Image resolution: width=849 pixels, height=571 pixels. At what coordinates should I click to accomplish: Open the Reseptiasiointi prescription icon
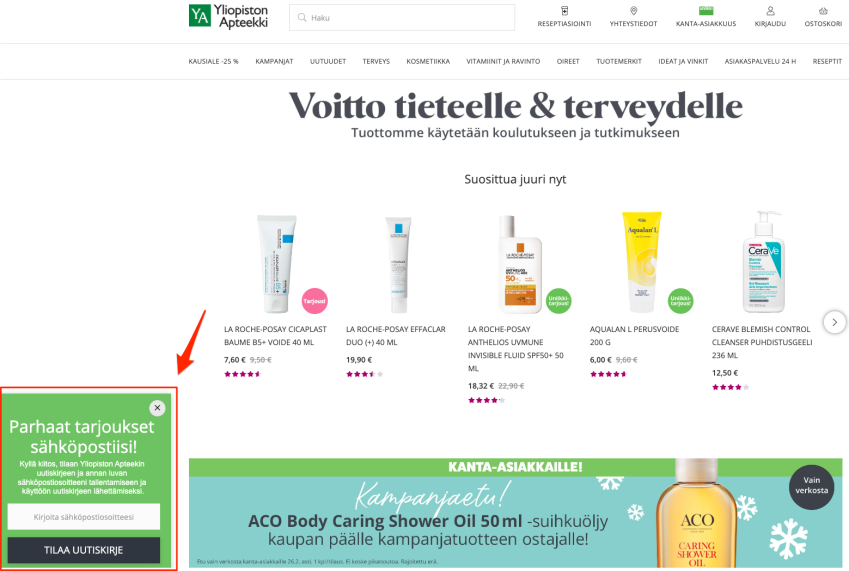click(564, 11)
